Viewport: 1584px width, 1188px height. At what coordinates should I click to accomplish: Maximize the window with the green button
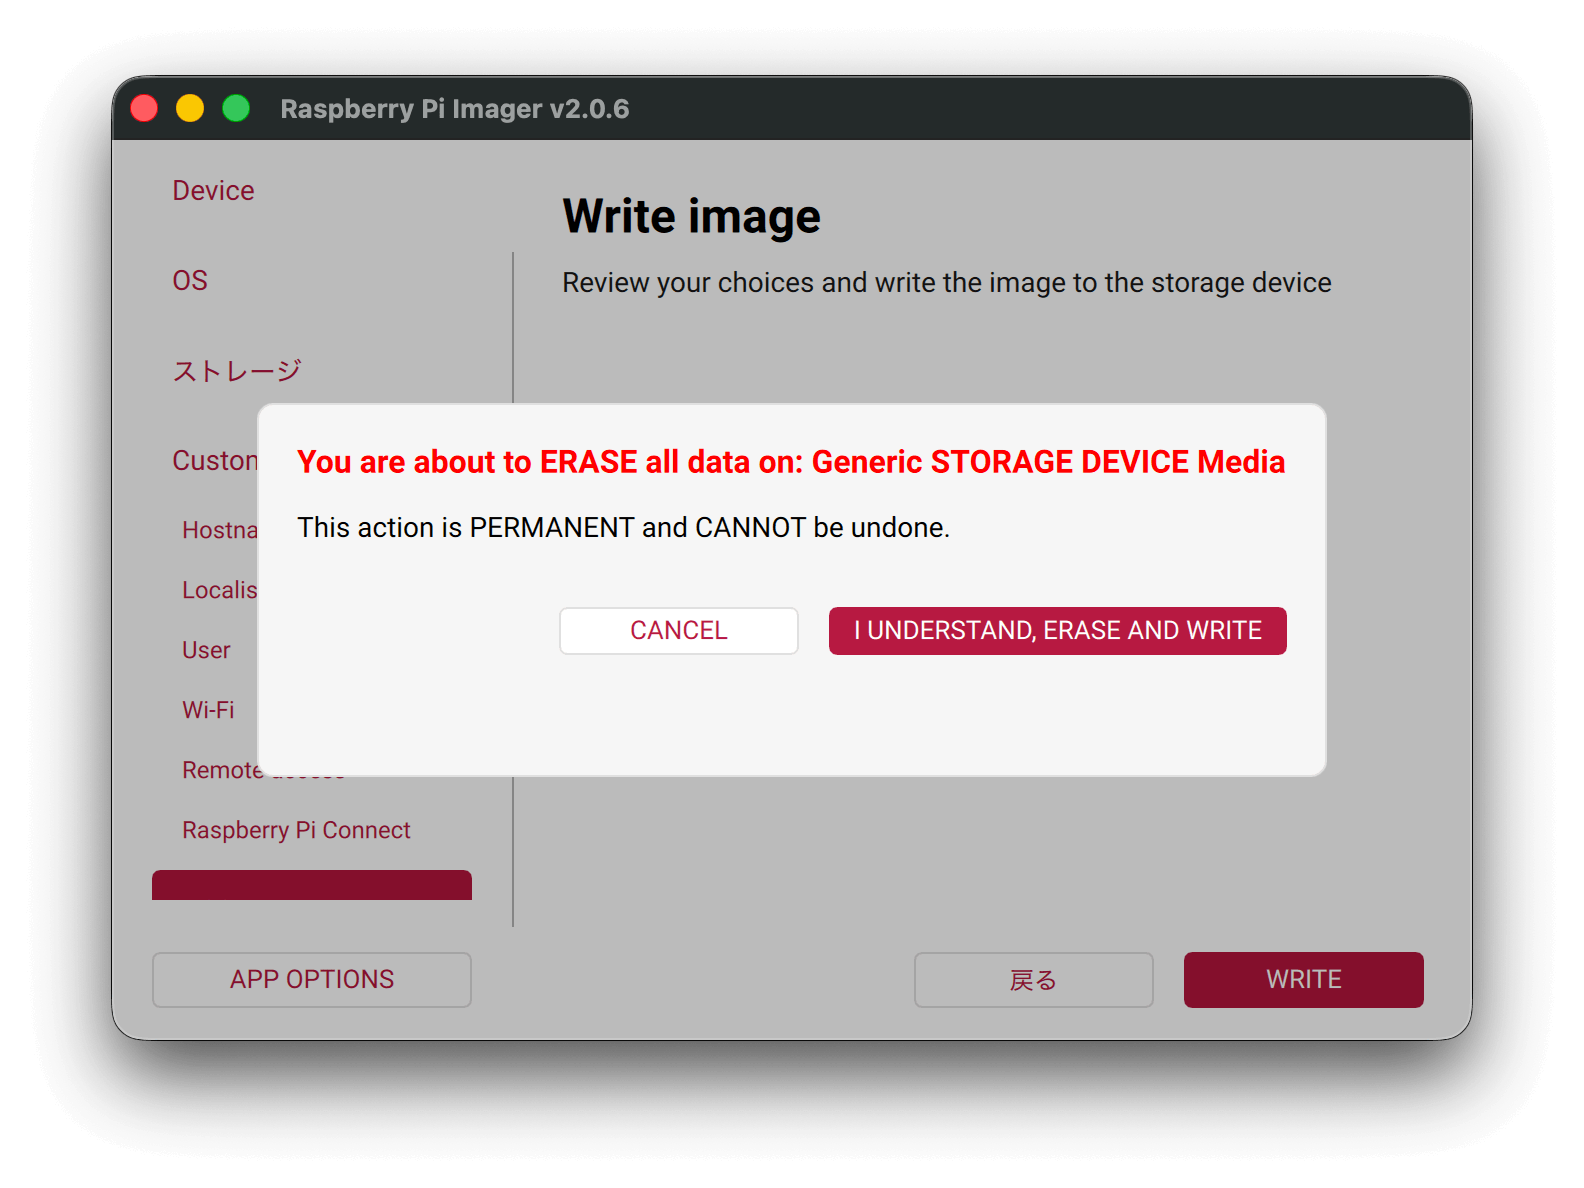click(x=236, y=108)
